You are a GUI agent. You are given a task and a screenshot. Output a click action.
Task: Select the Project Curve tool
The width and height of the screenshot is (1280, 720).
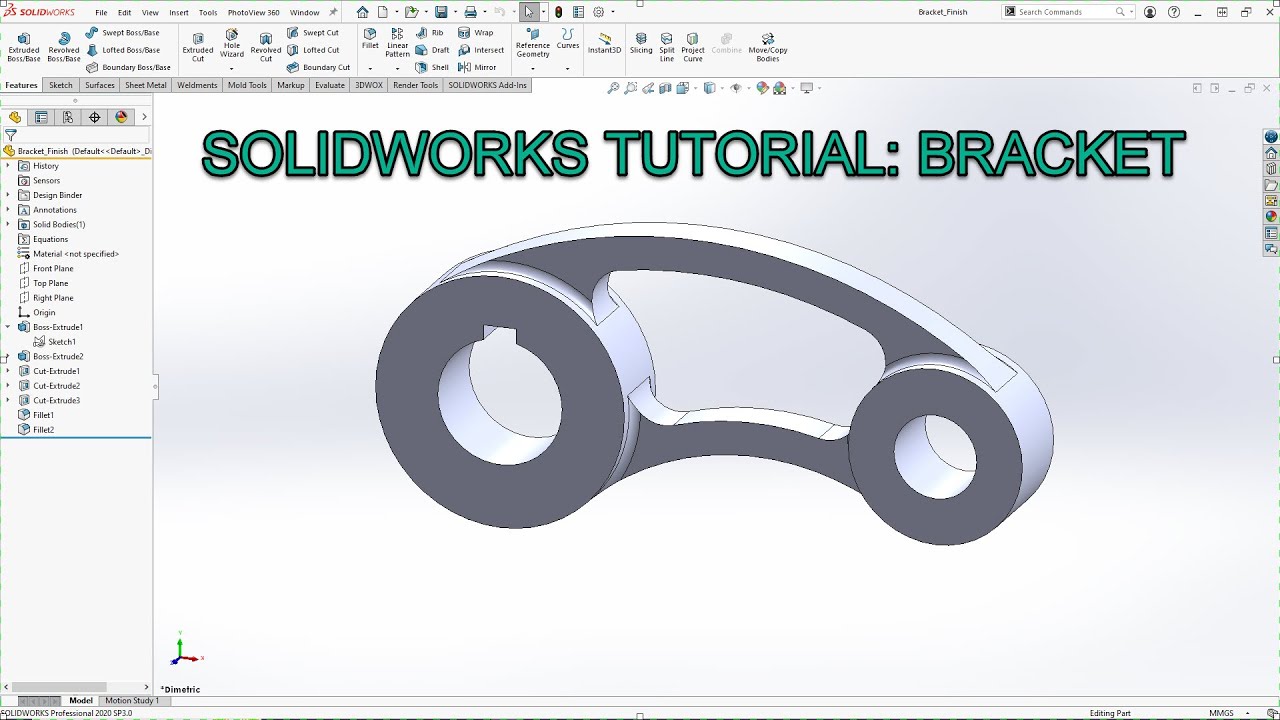(x=693, y=46)
